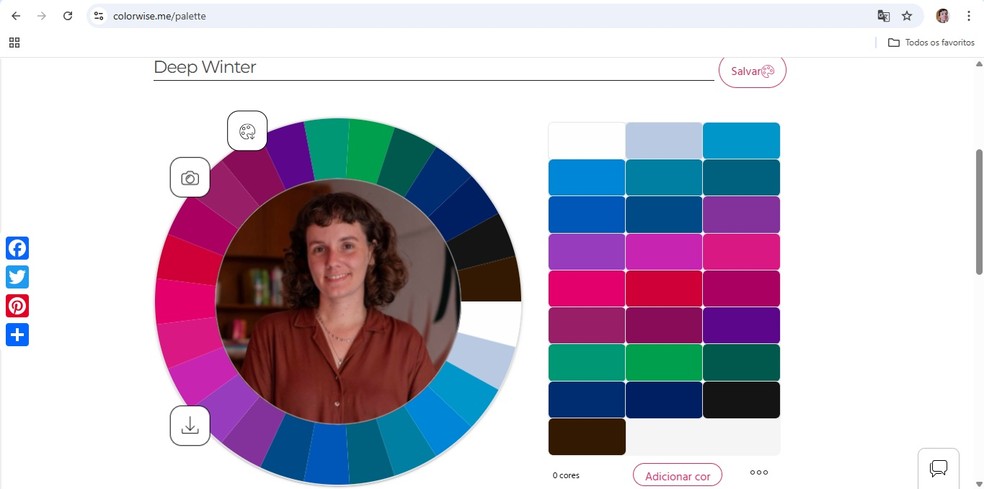This screenshot has height=489, width=984.
Task: Bookmark this page with the star icon
Action: click(907, 16)
